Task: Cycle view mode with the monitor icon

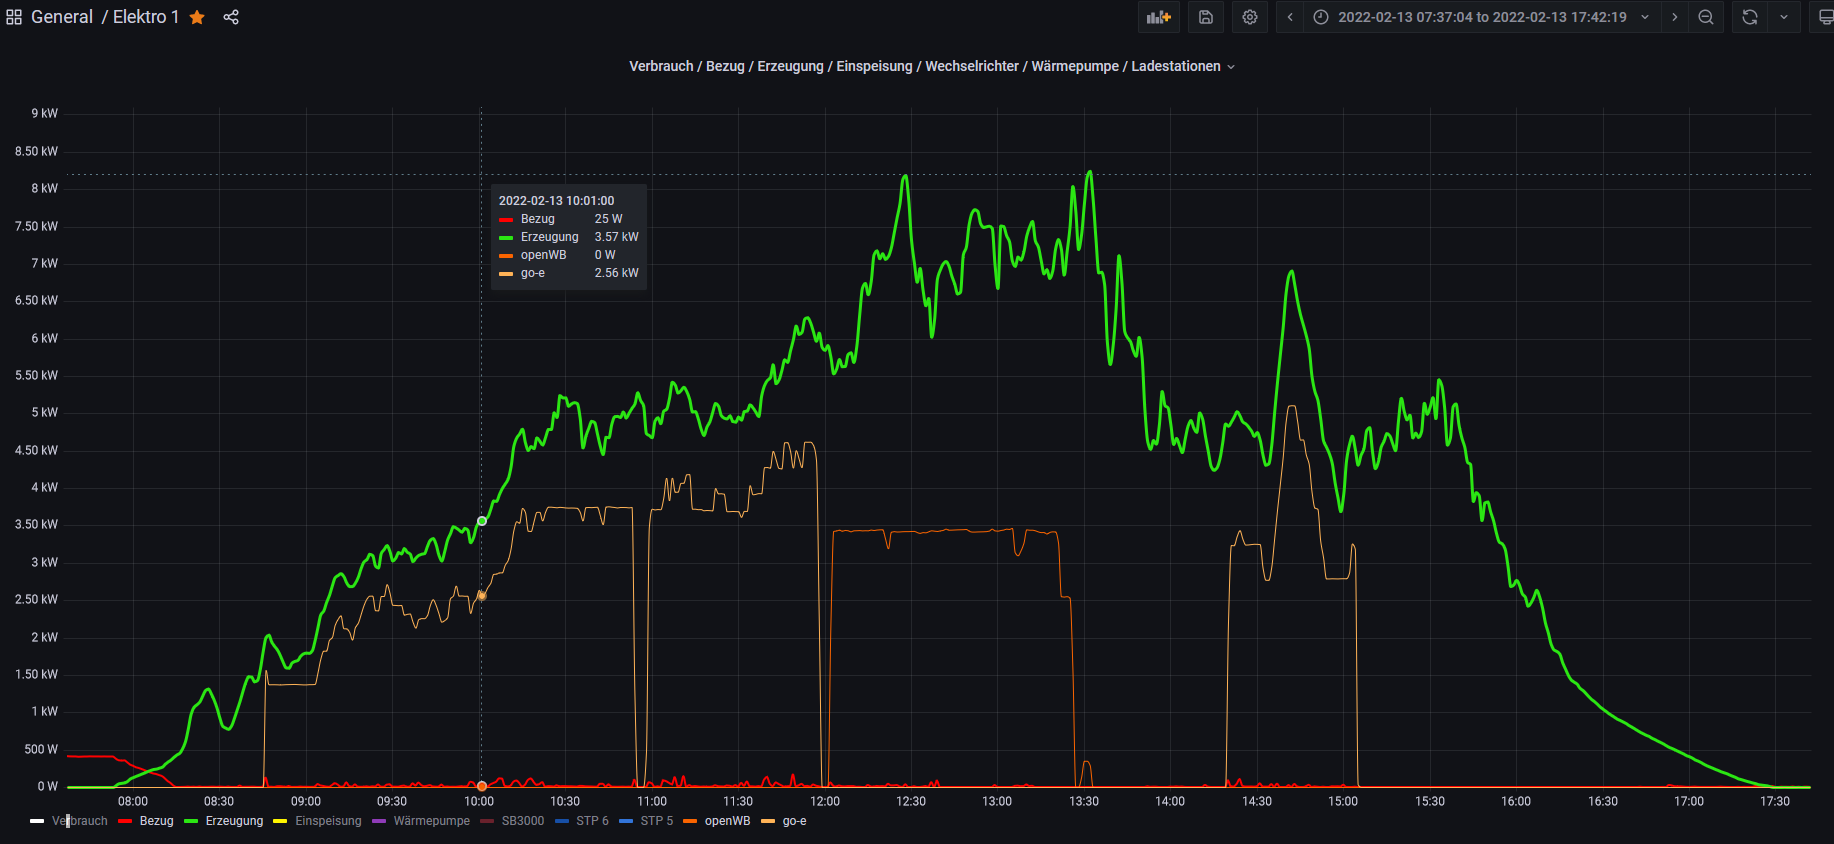Action: [1825, 17]
